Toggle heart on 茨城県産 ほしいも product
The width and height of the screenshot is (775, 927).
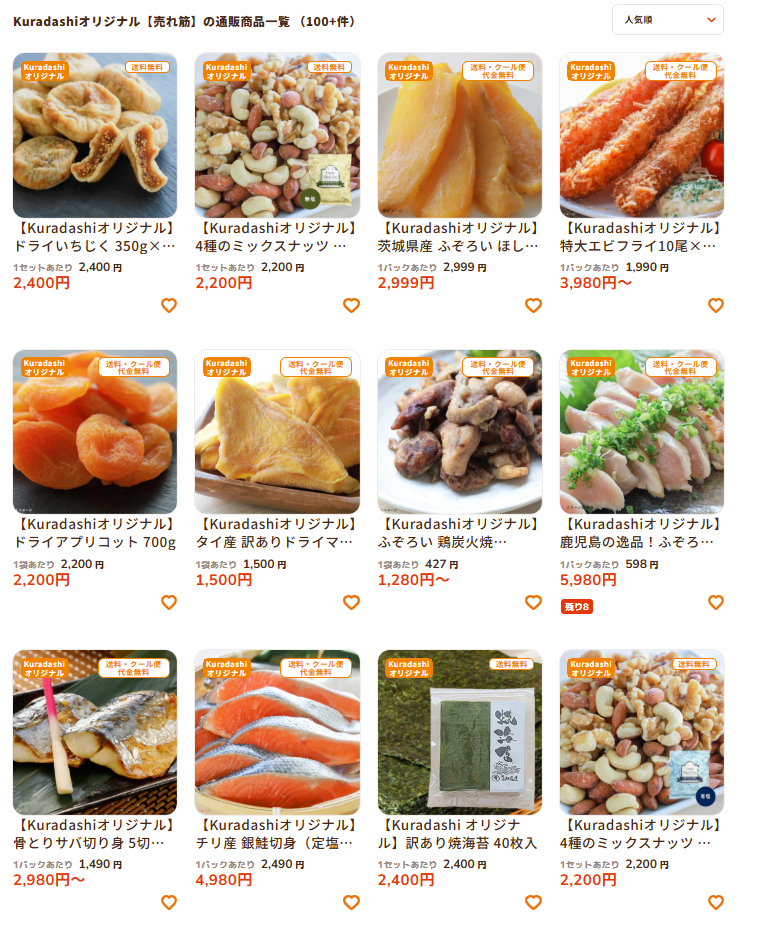pyautogui.click(x=533, y=306)
